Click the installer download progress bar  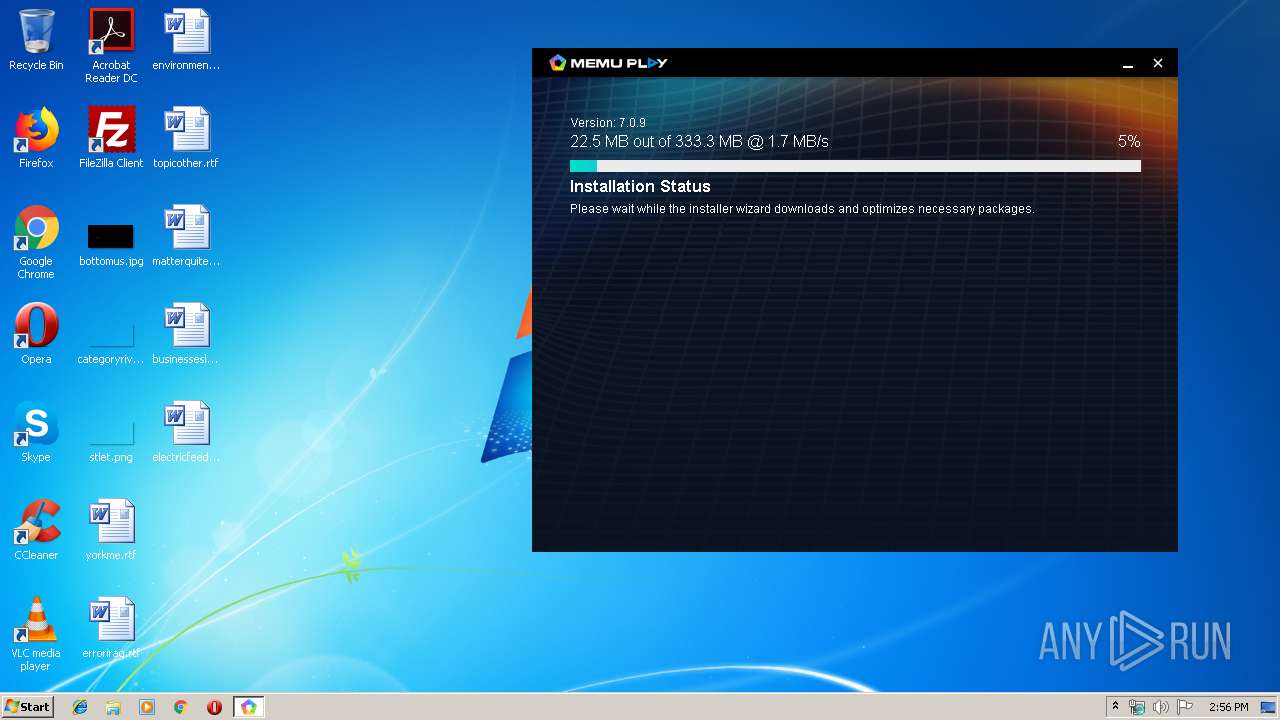tap(855, 166)
